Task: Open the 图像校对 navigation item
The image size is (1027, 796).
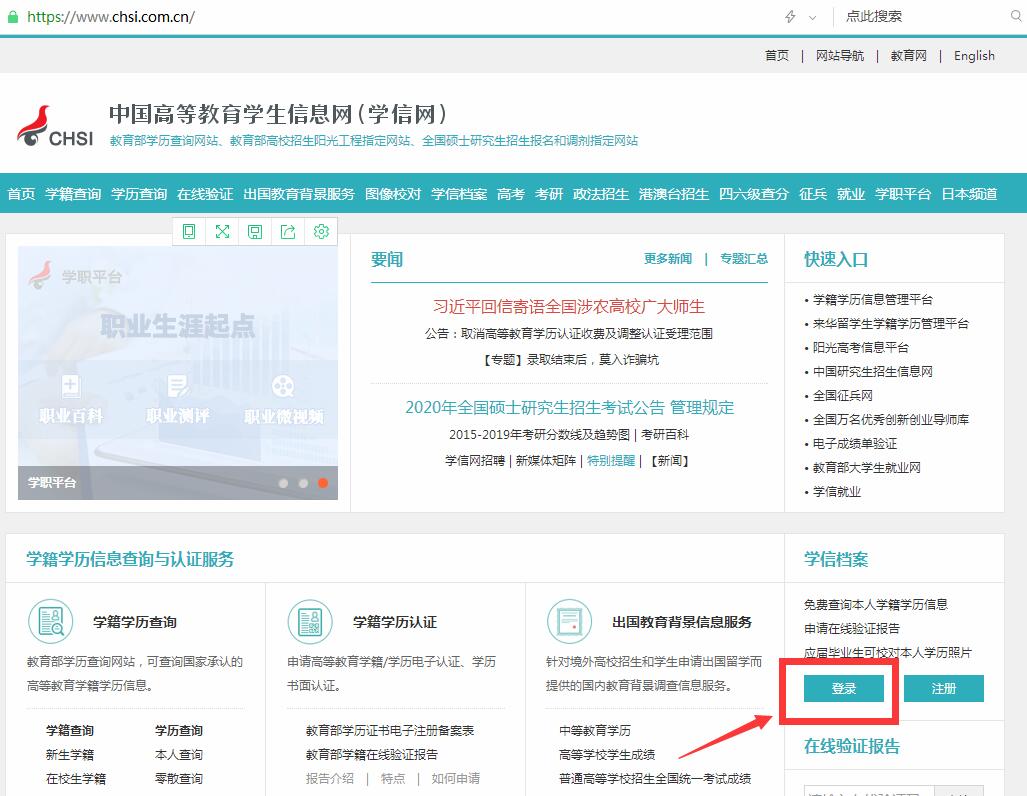Action: (x=393, y=194)
